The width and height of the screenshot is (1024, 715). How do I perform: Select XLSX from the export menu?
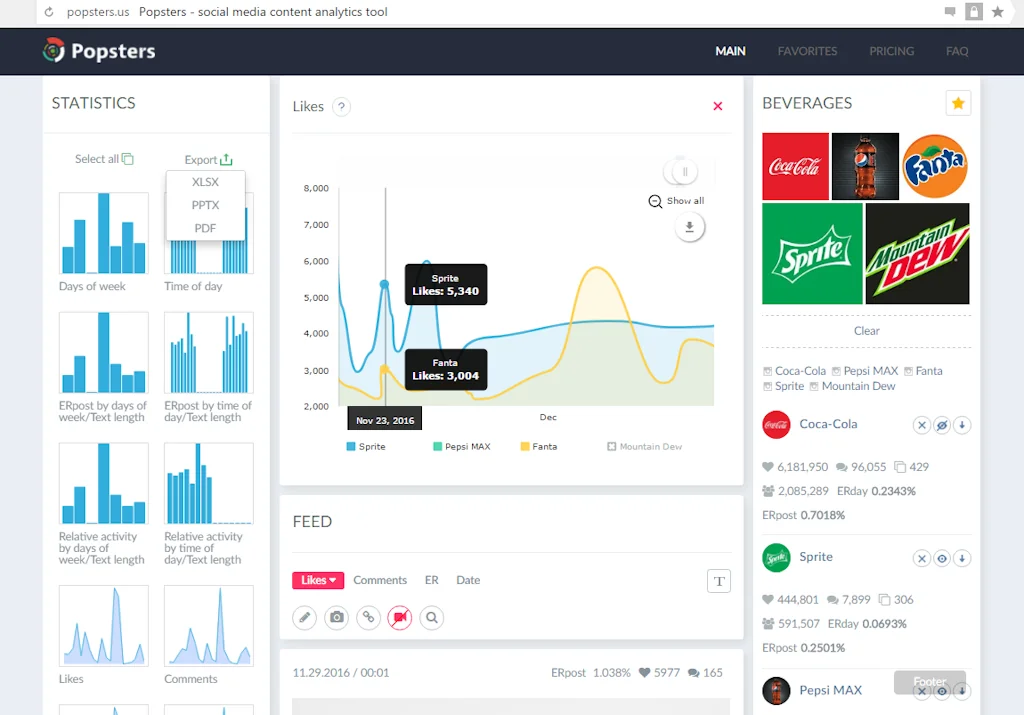tap(205, 182)
